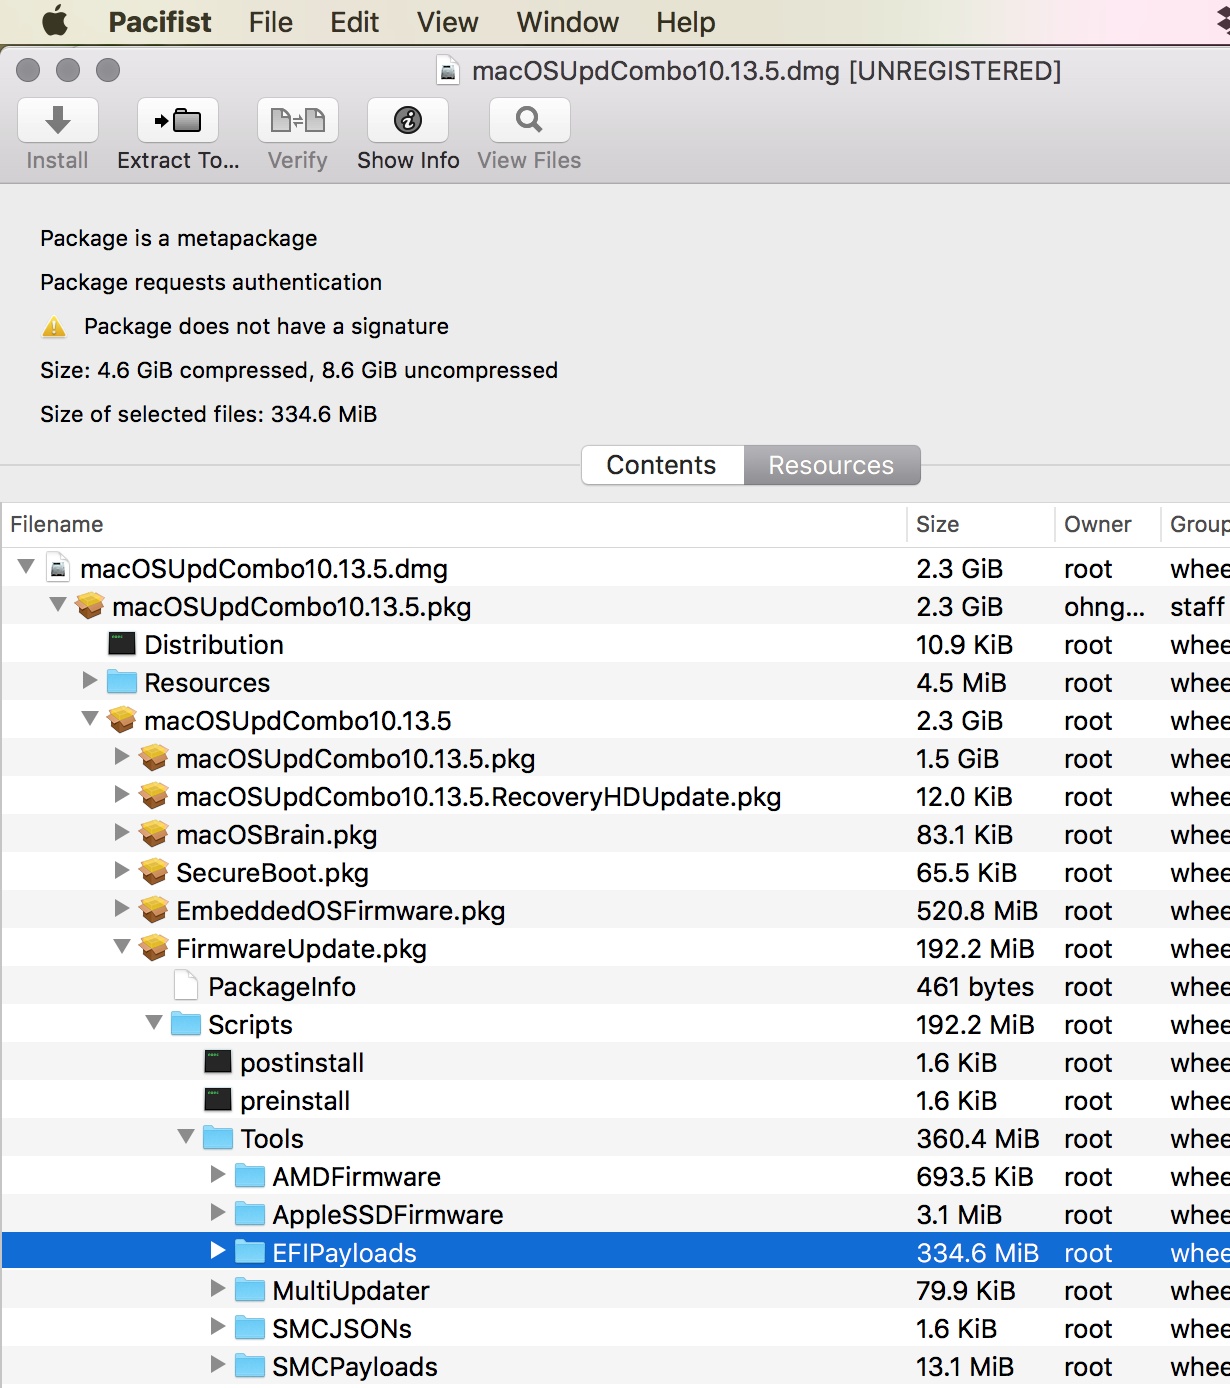The height and width of the screenshot is (1388, 1230).
Task: Click the SMCJSONs folder icon
Action: 250,1328
